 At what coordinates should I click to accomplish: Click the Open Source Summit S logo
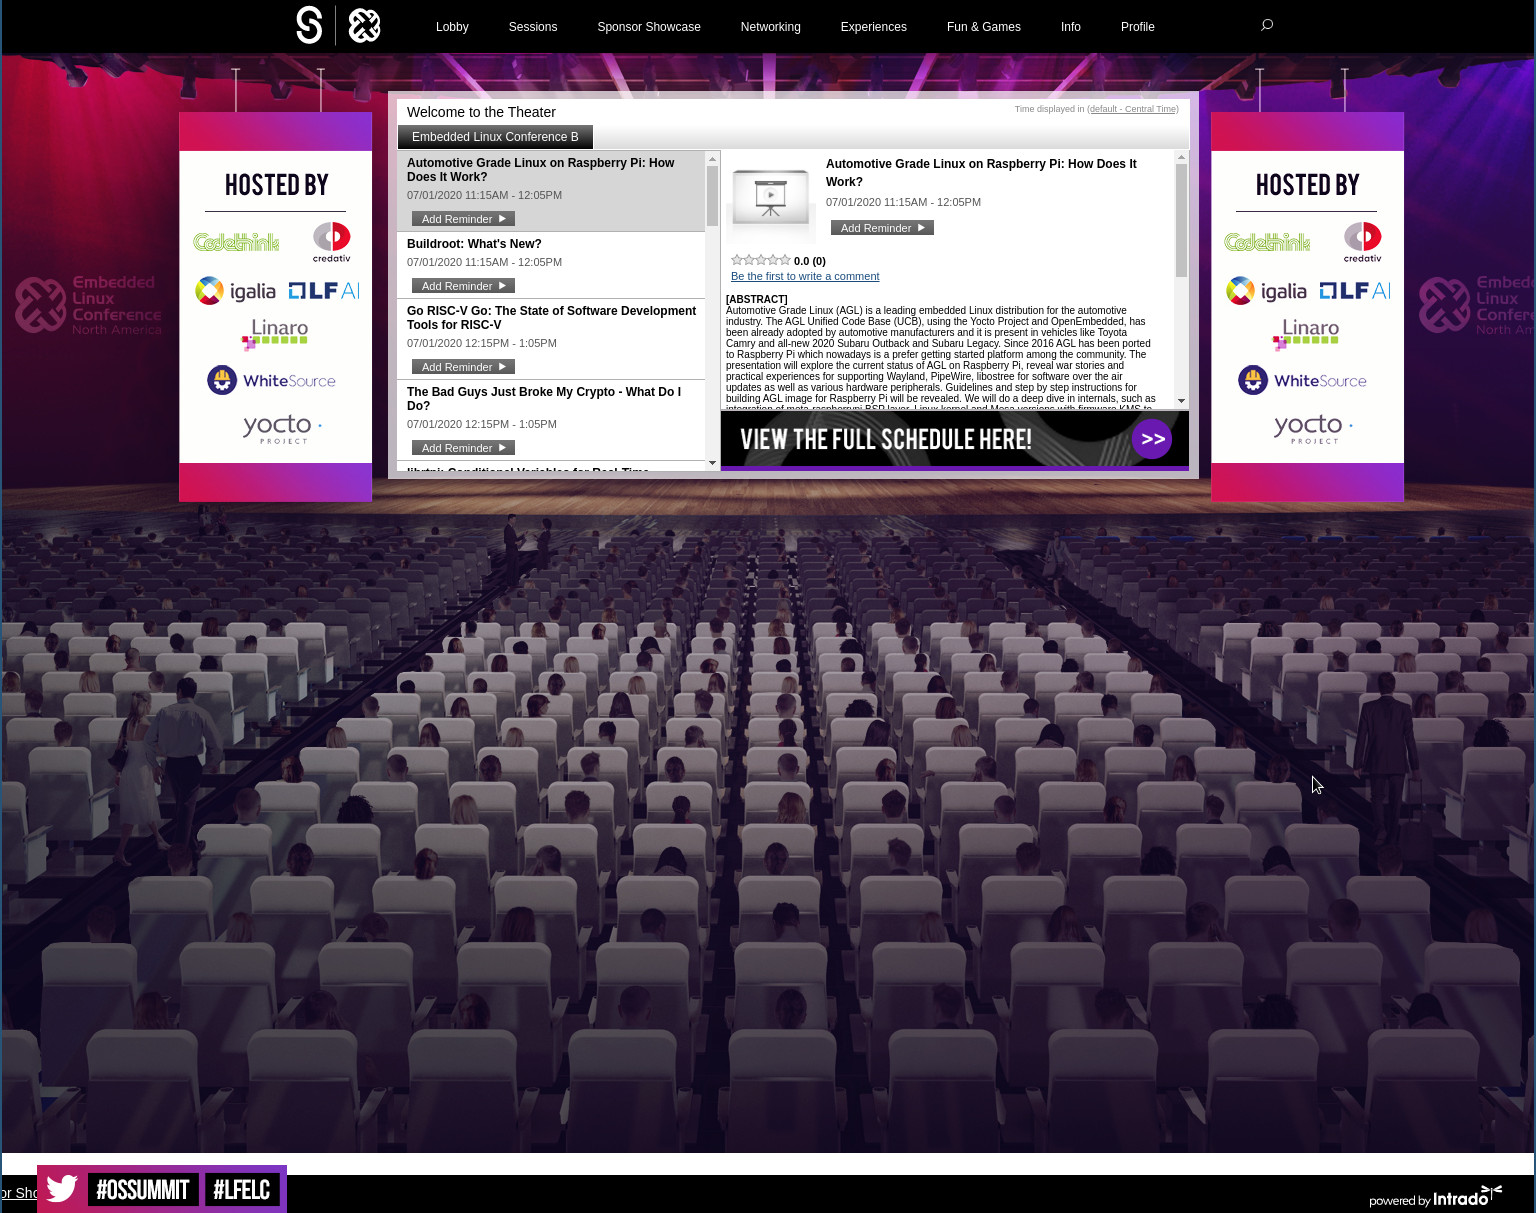(x=309, y=25)
